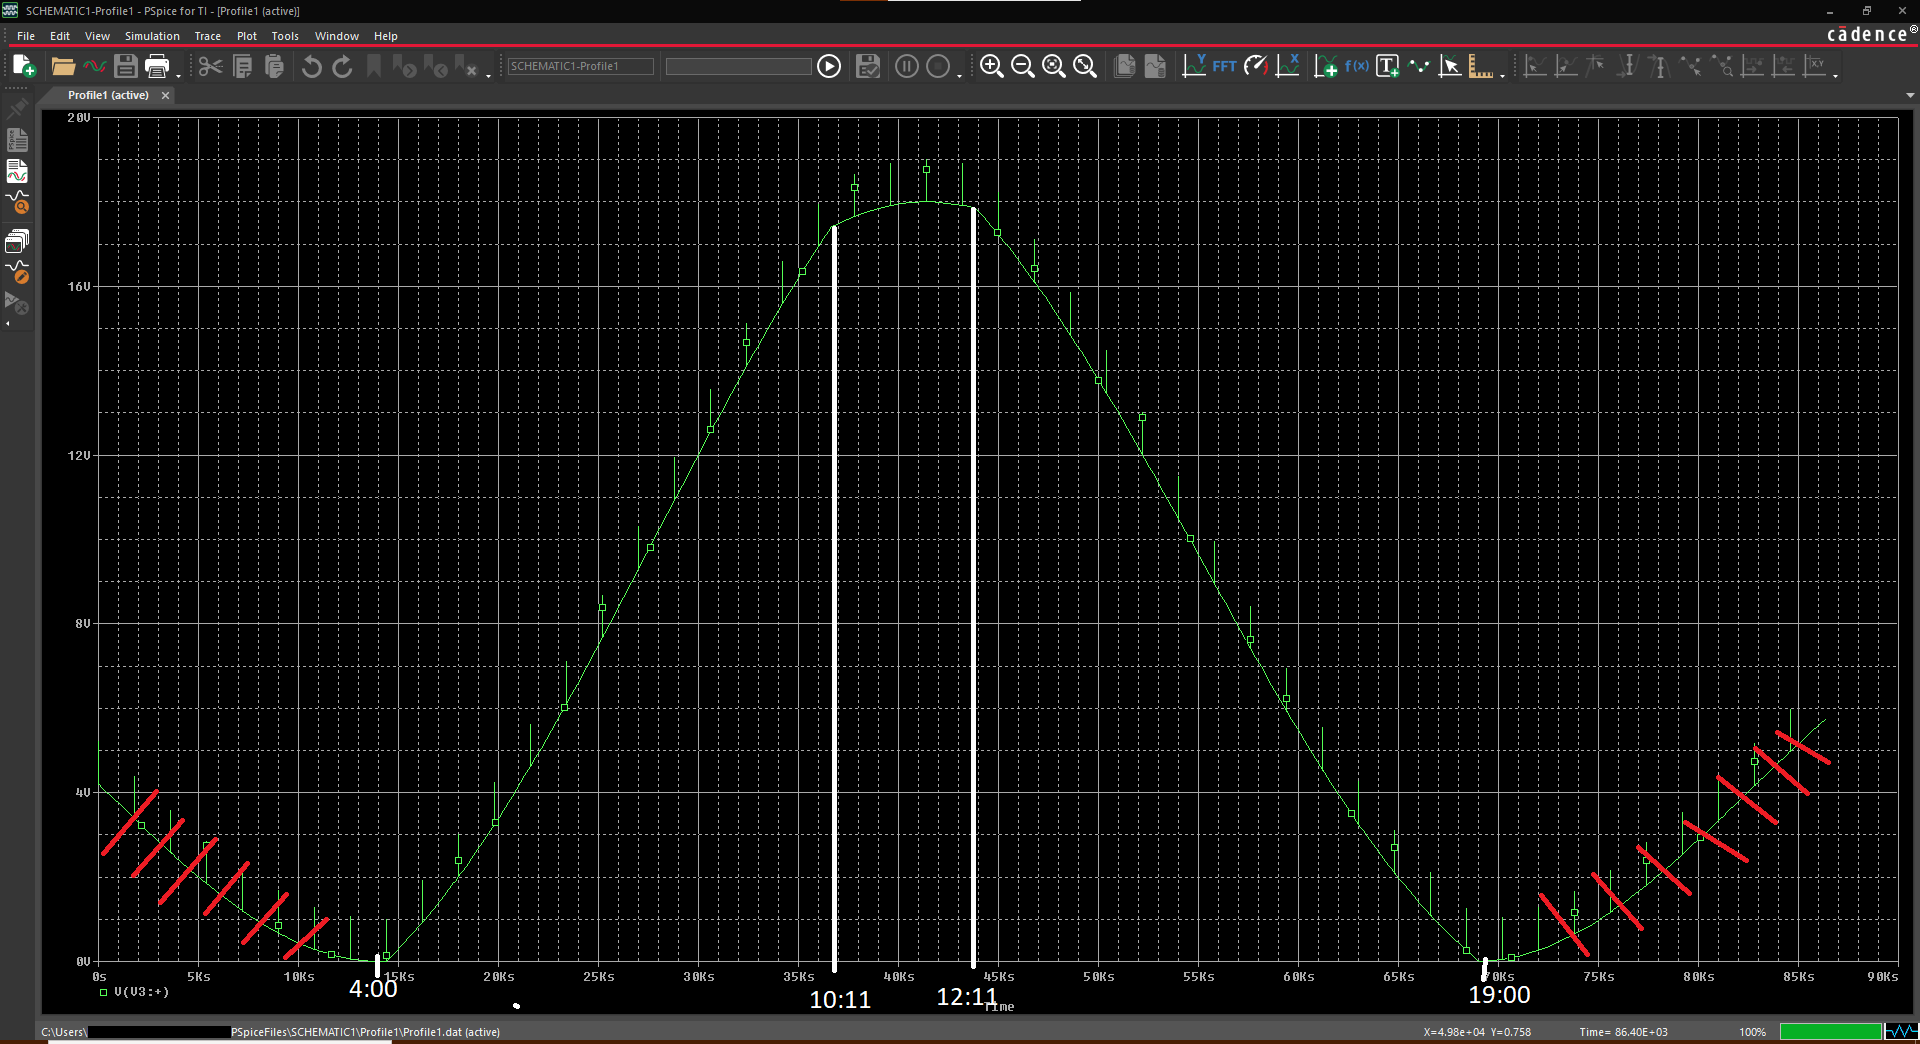Add a text label to plot
Viewport: 1920px width, 1044px height.
pos(1387,66)
